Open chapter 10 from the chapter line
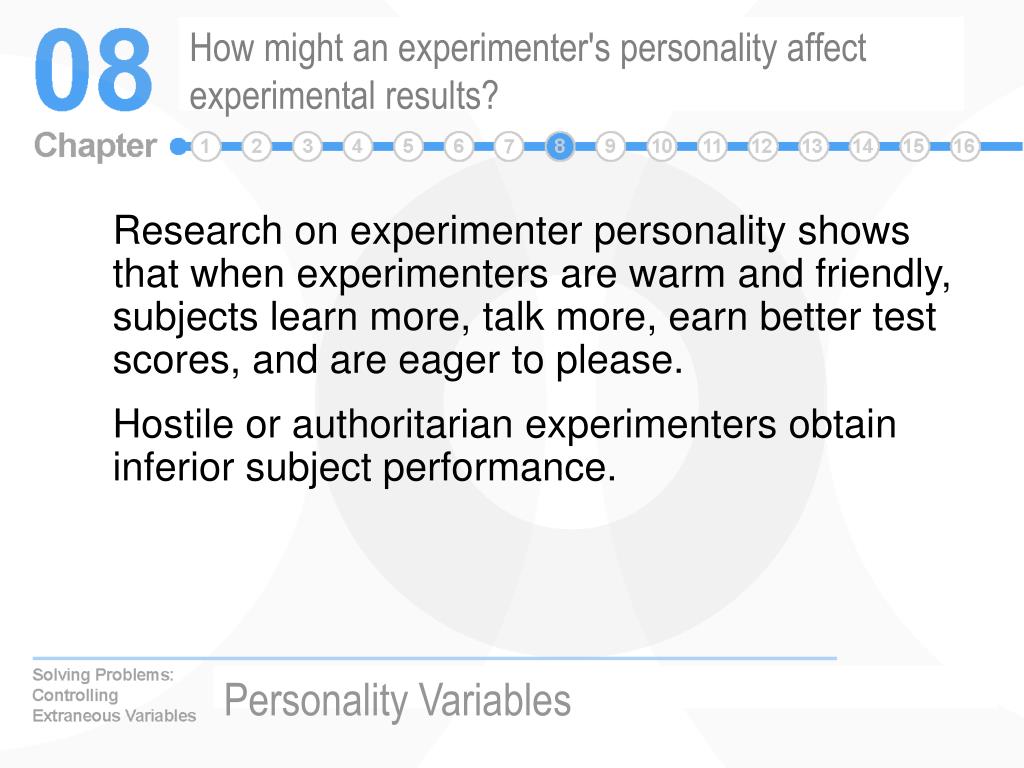The height and width of the screenshot is (768, 1024). (661, 146)
